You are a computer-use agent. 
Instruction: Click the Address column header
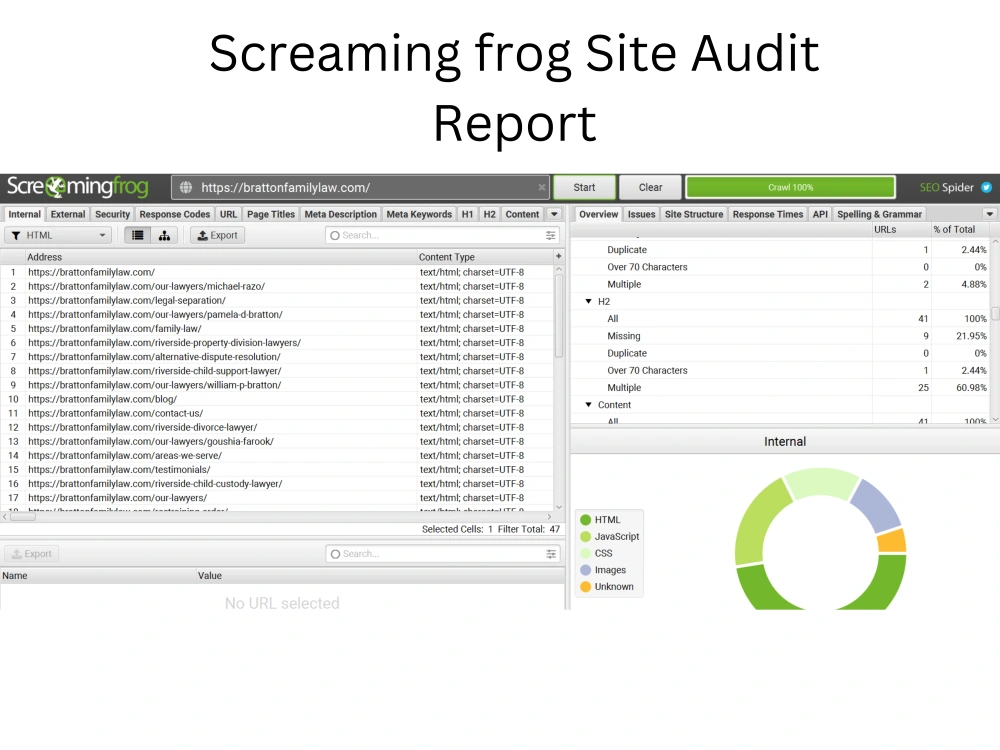coord(221,257)
